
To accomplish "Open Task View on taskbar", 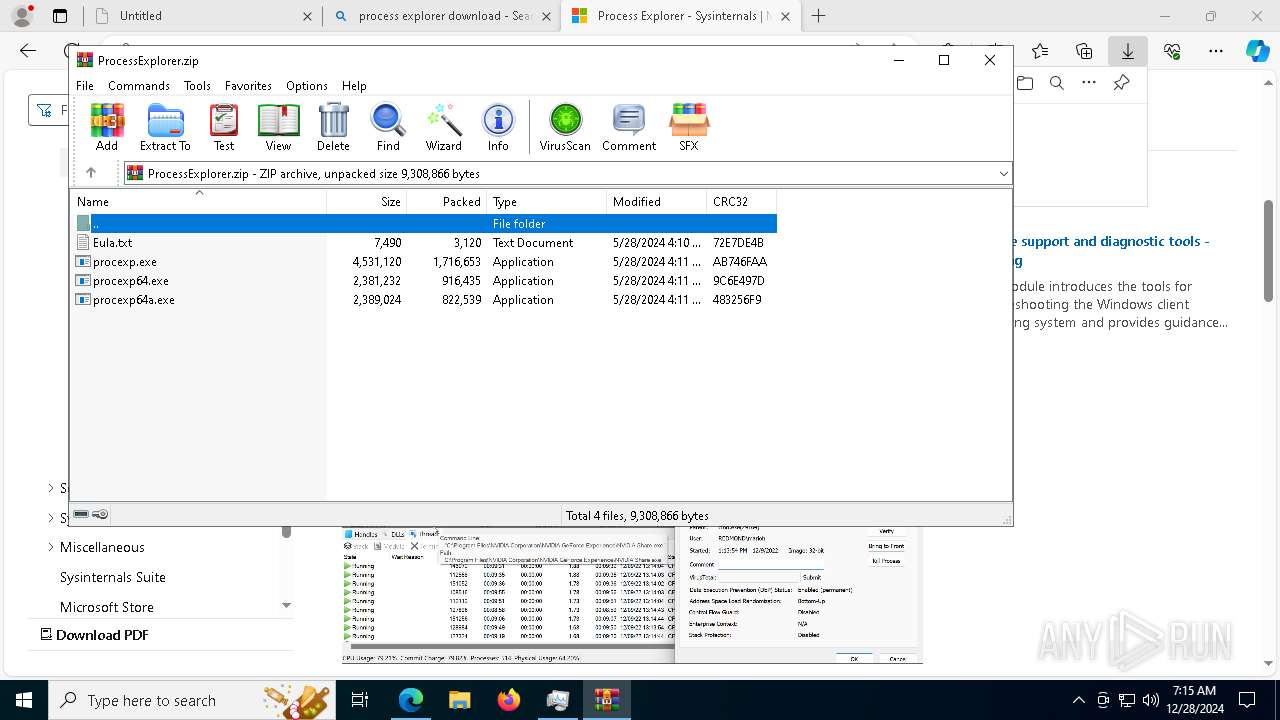I will (360, 700).
